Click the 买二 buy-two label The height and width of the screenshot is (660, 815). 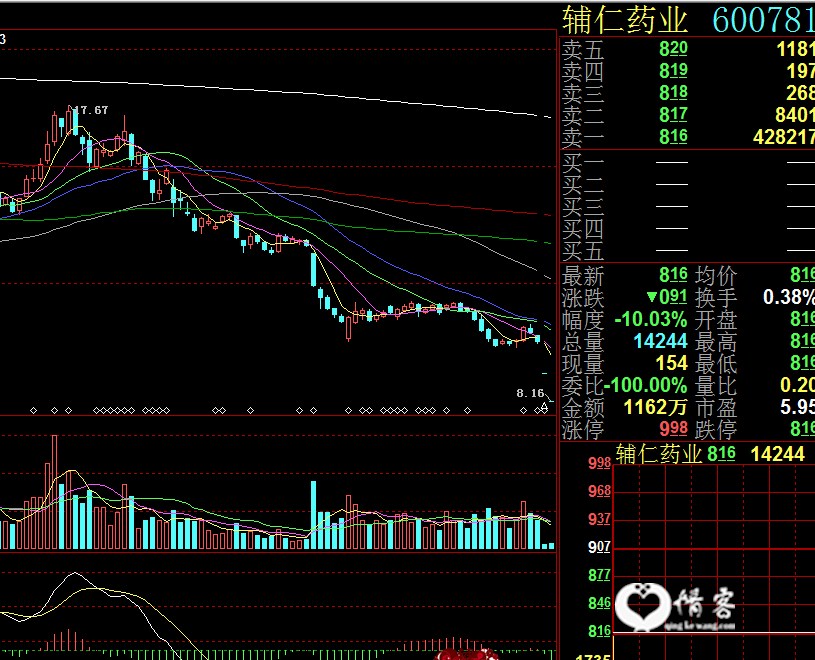[583, 186]
